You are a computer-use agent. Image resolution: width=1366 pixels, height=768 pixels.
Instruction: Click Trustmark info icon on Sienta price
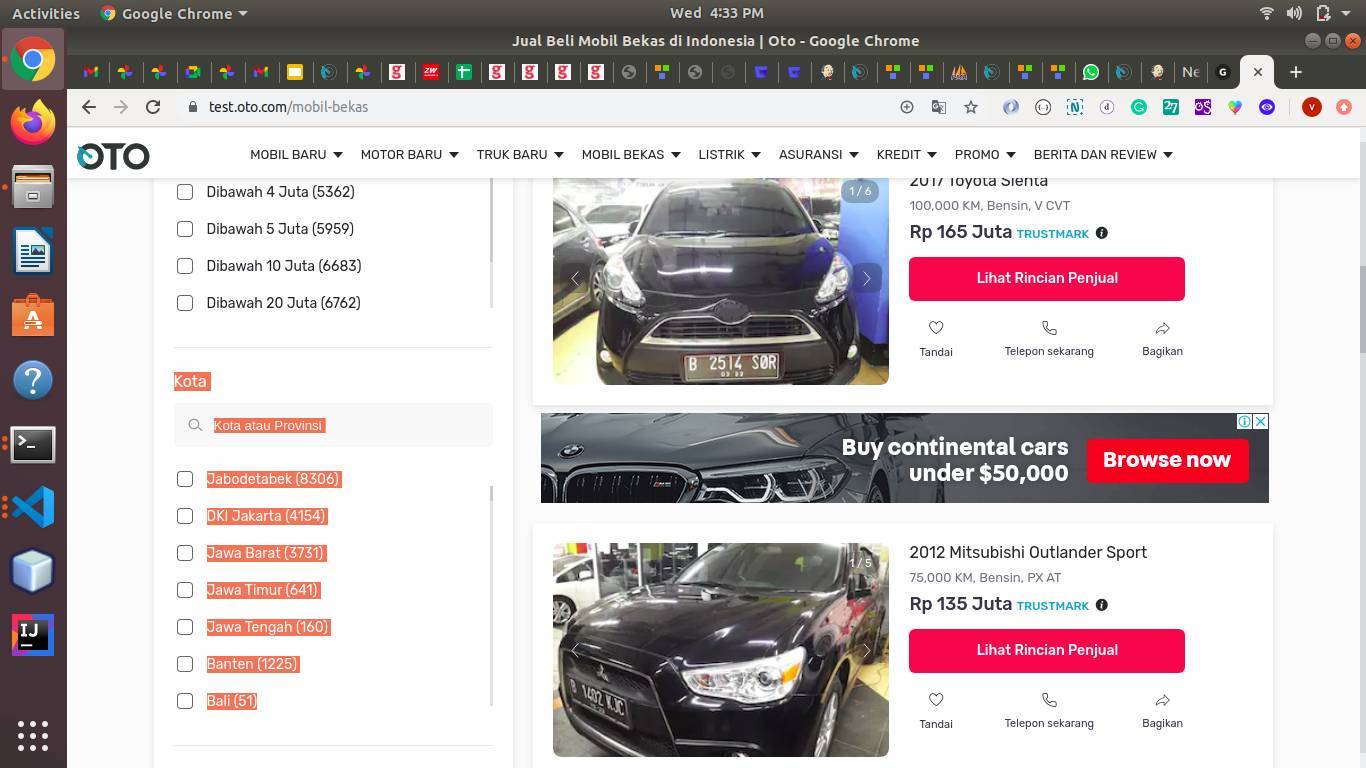(1101, 233)
